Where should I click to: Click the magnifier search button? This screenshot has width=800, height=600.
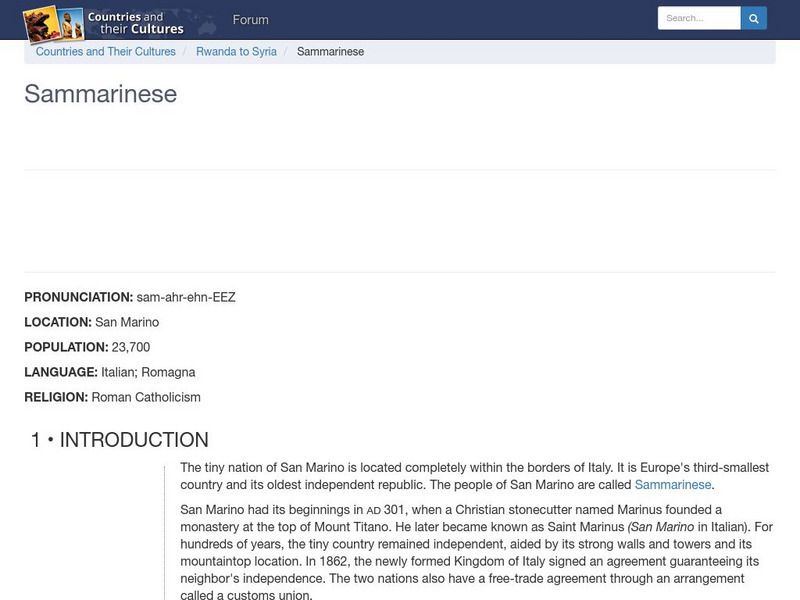[x=754, y=18]
